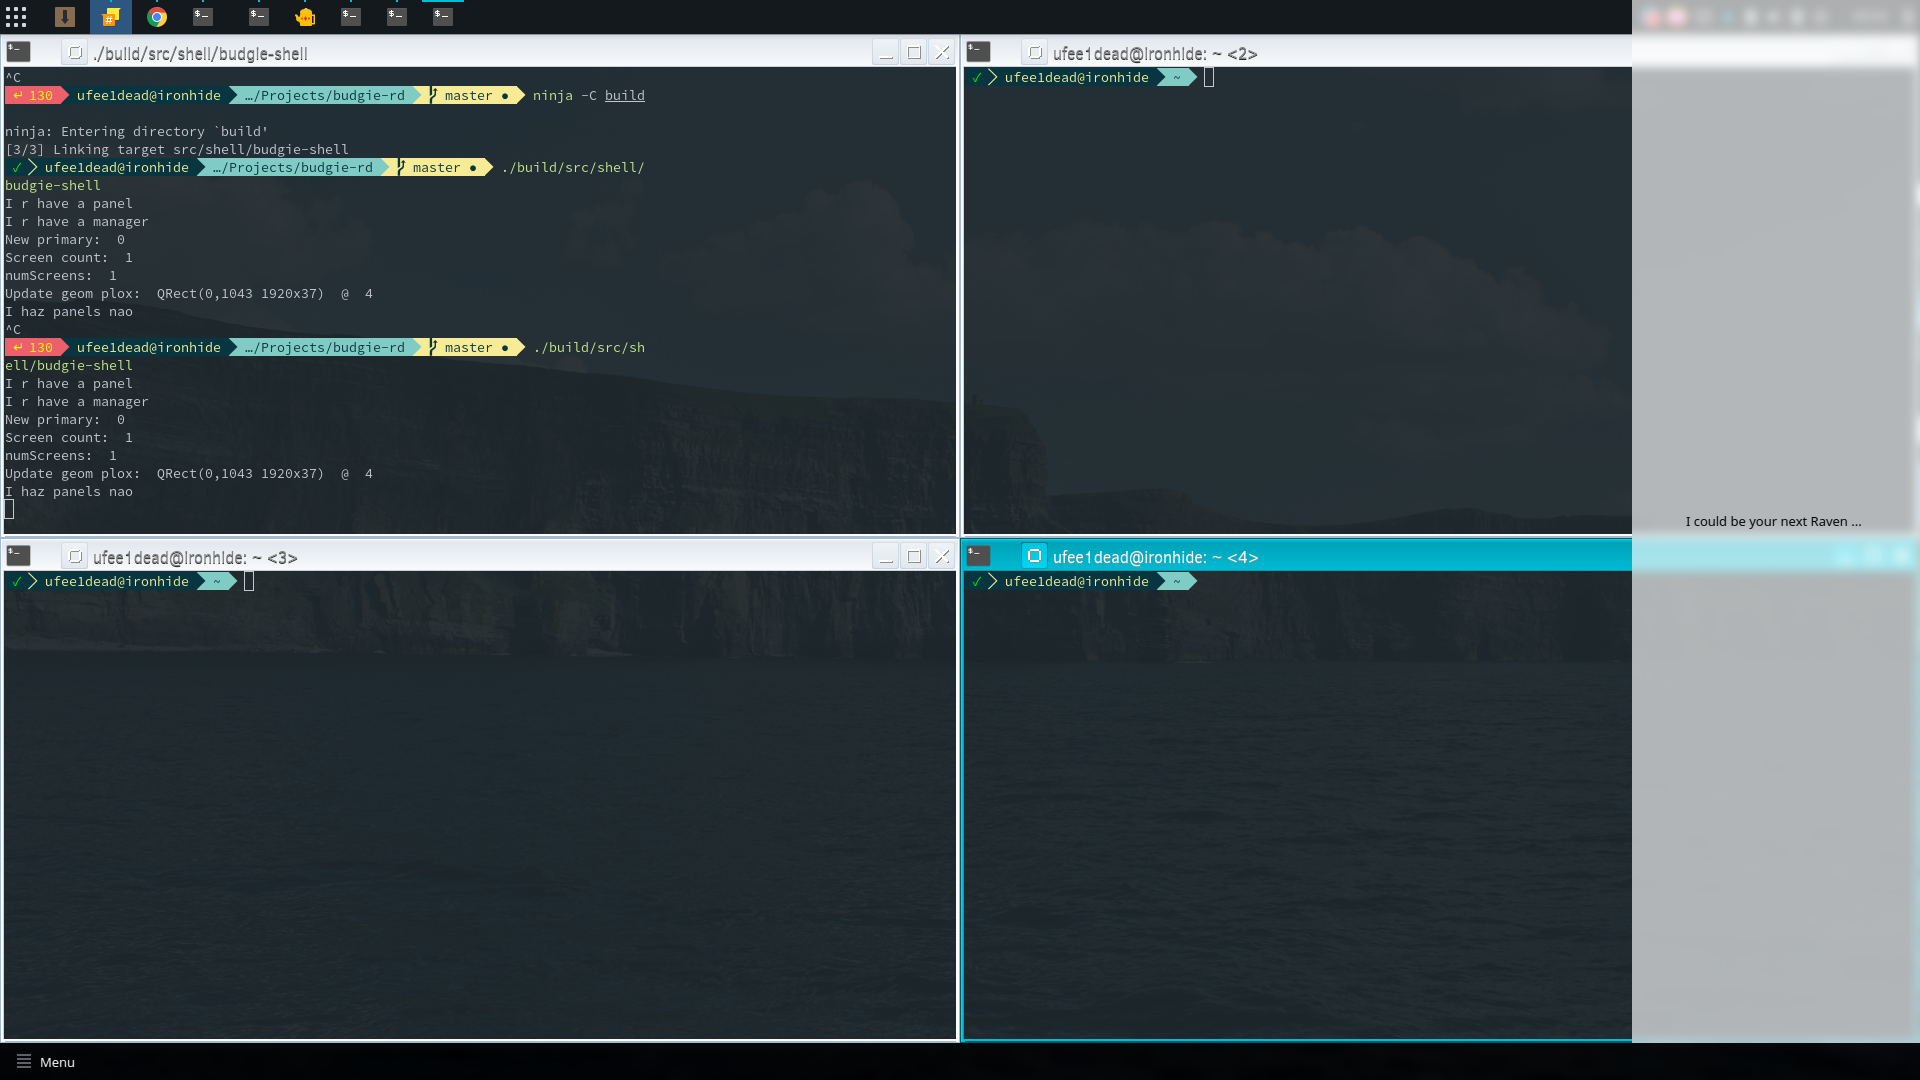
Task: Click the prompt line in terminal <4>
Action: pos(1082,582)
